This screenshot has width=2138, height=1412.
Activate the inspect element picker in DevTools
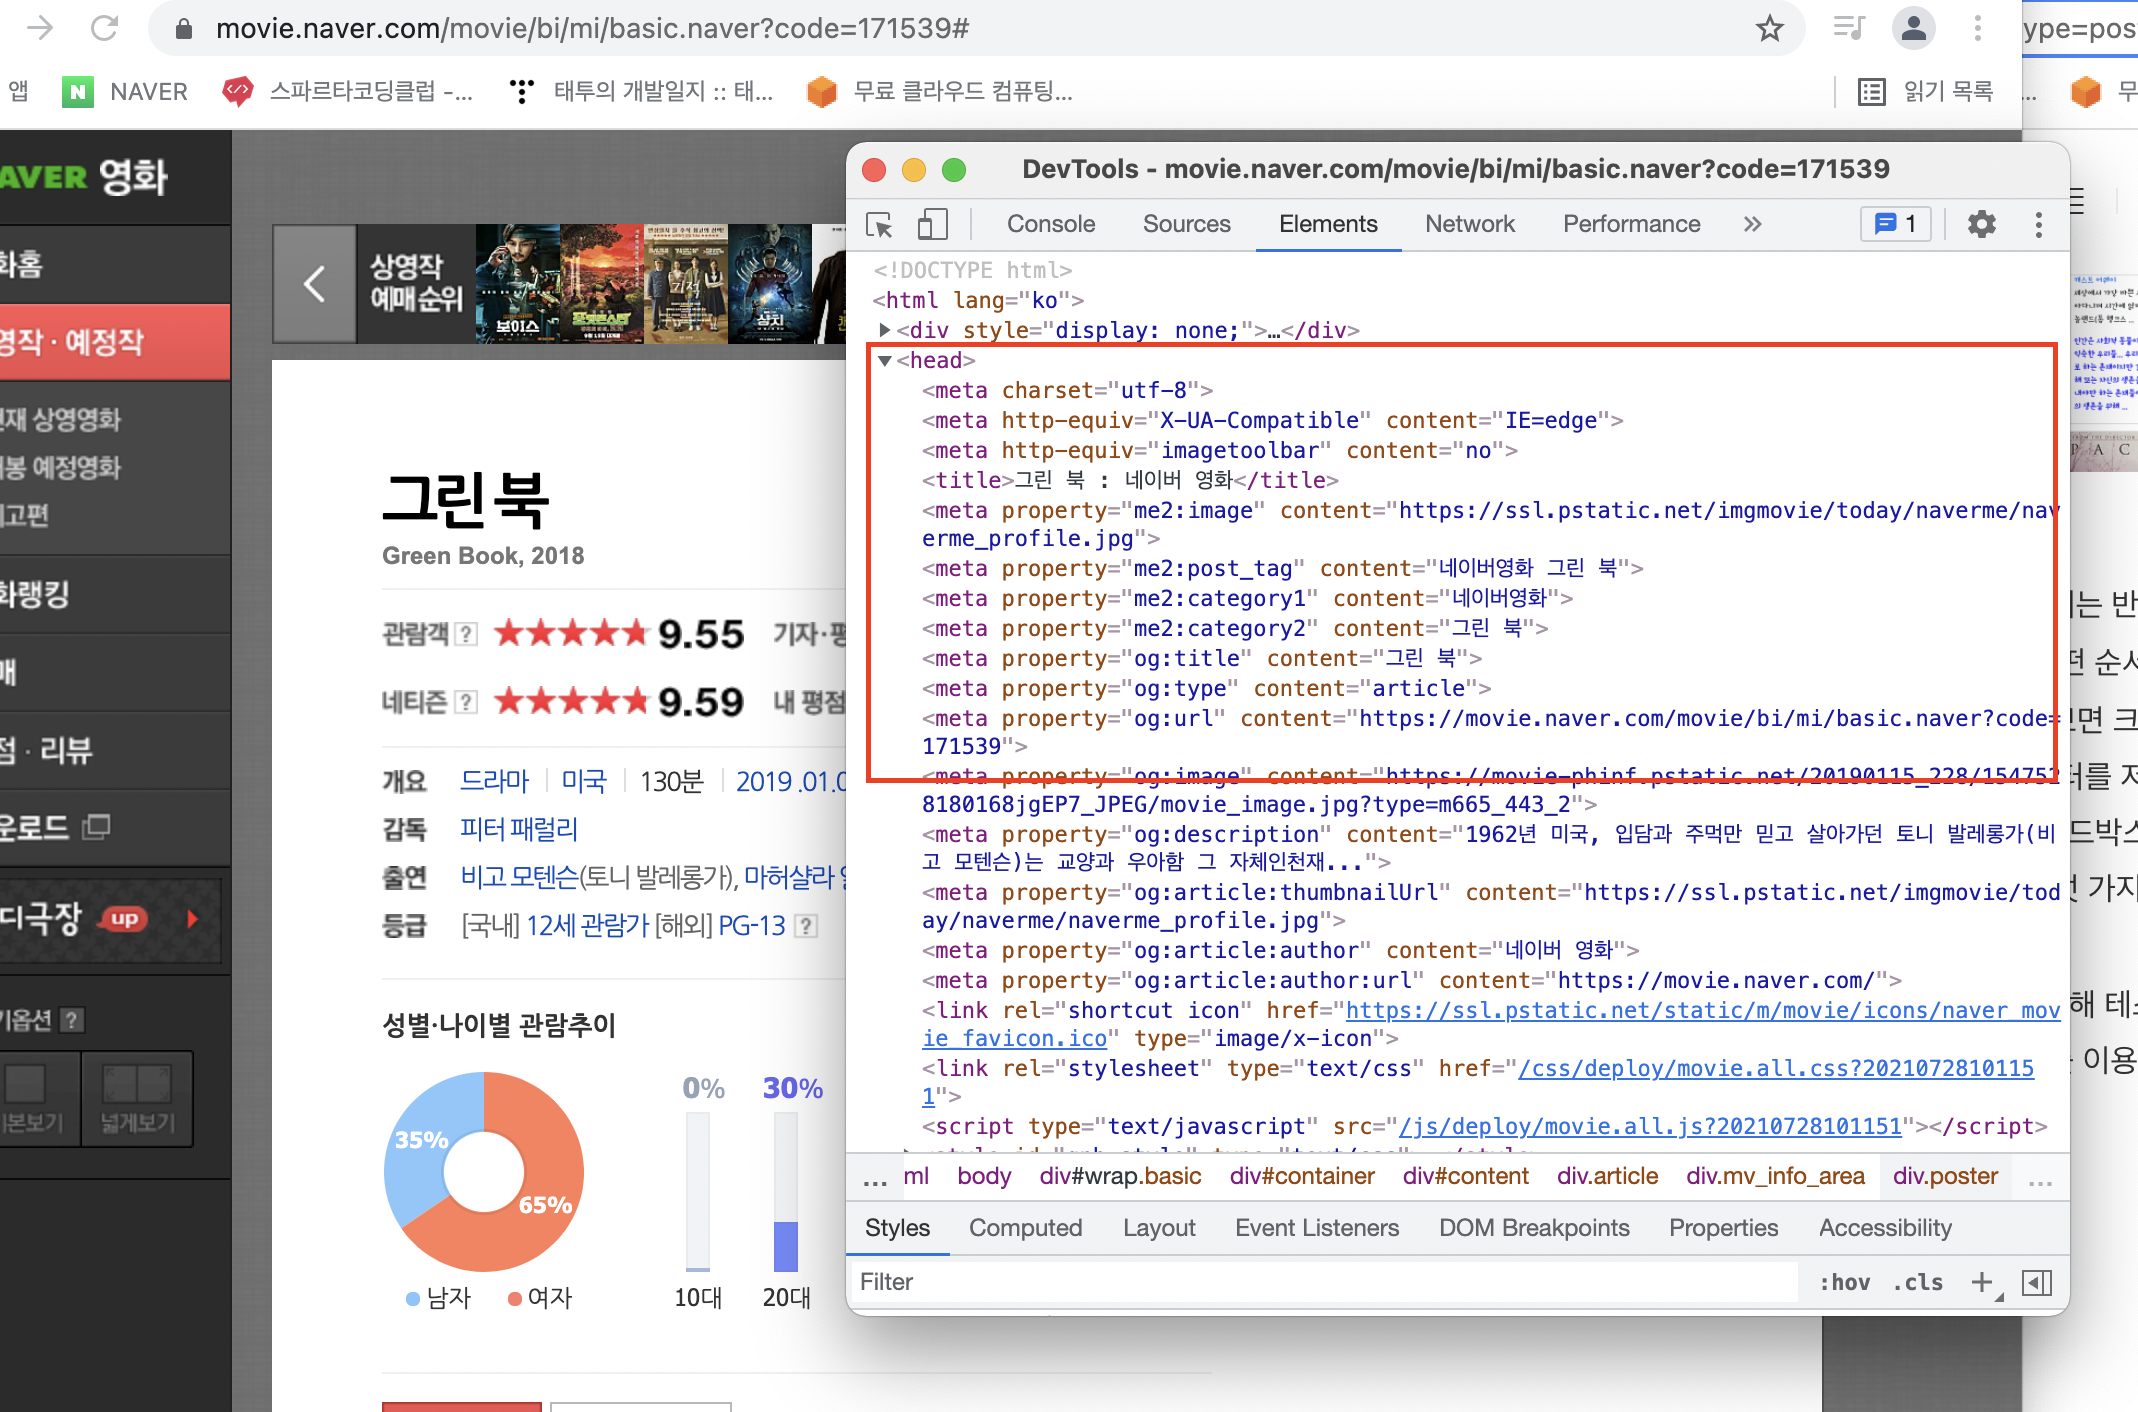880,224
